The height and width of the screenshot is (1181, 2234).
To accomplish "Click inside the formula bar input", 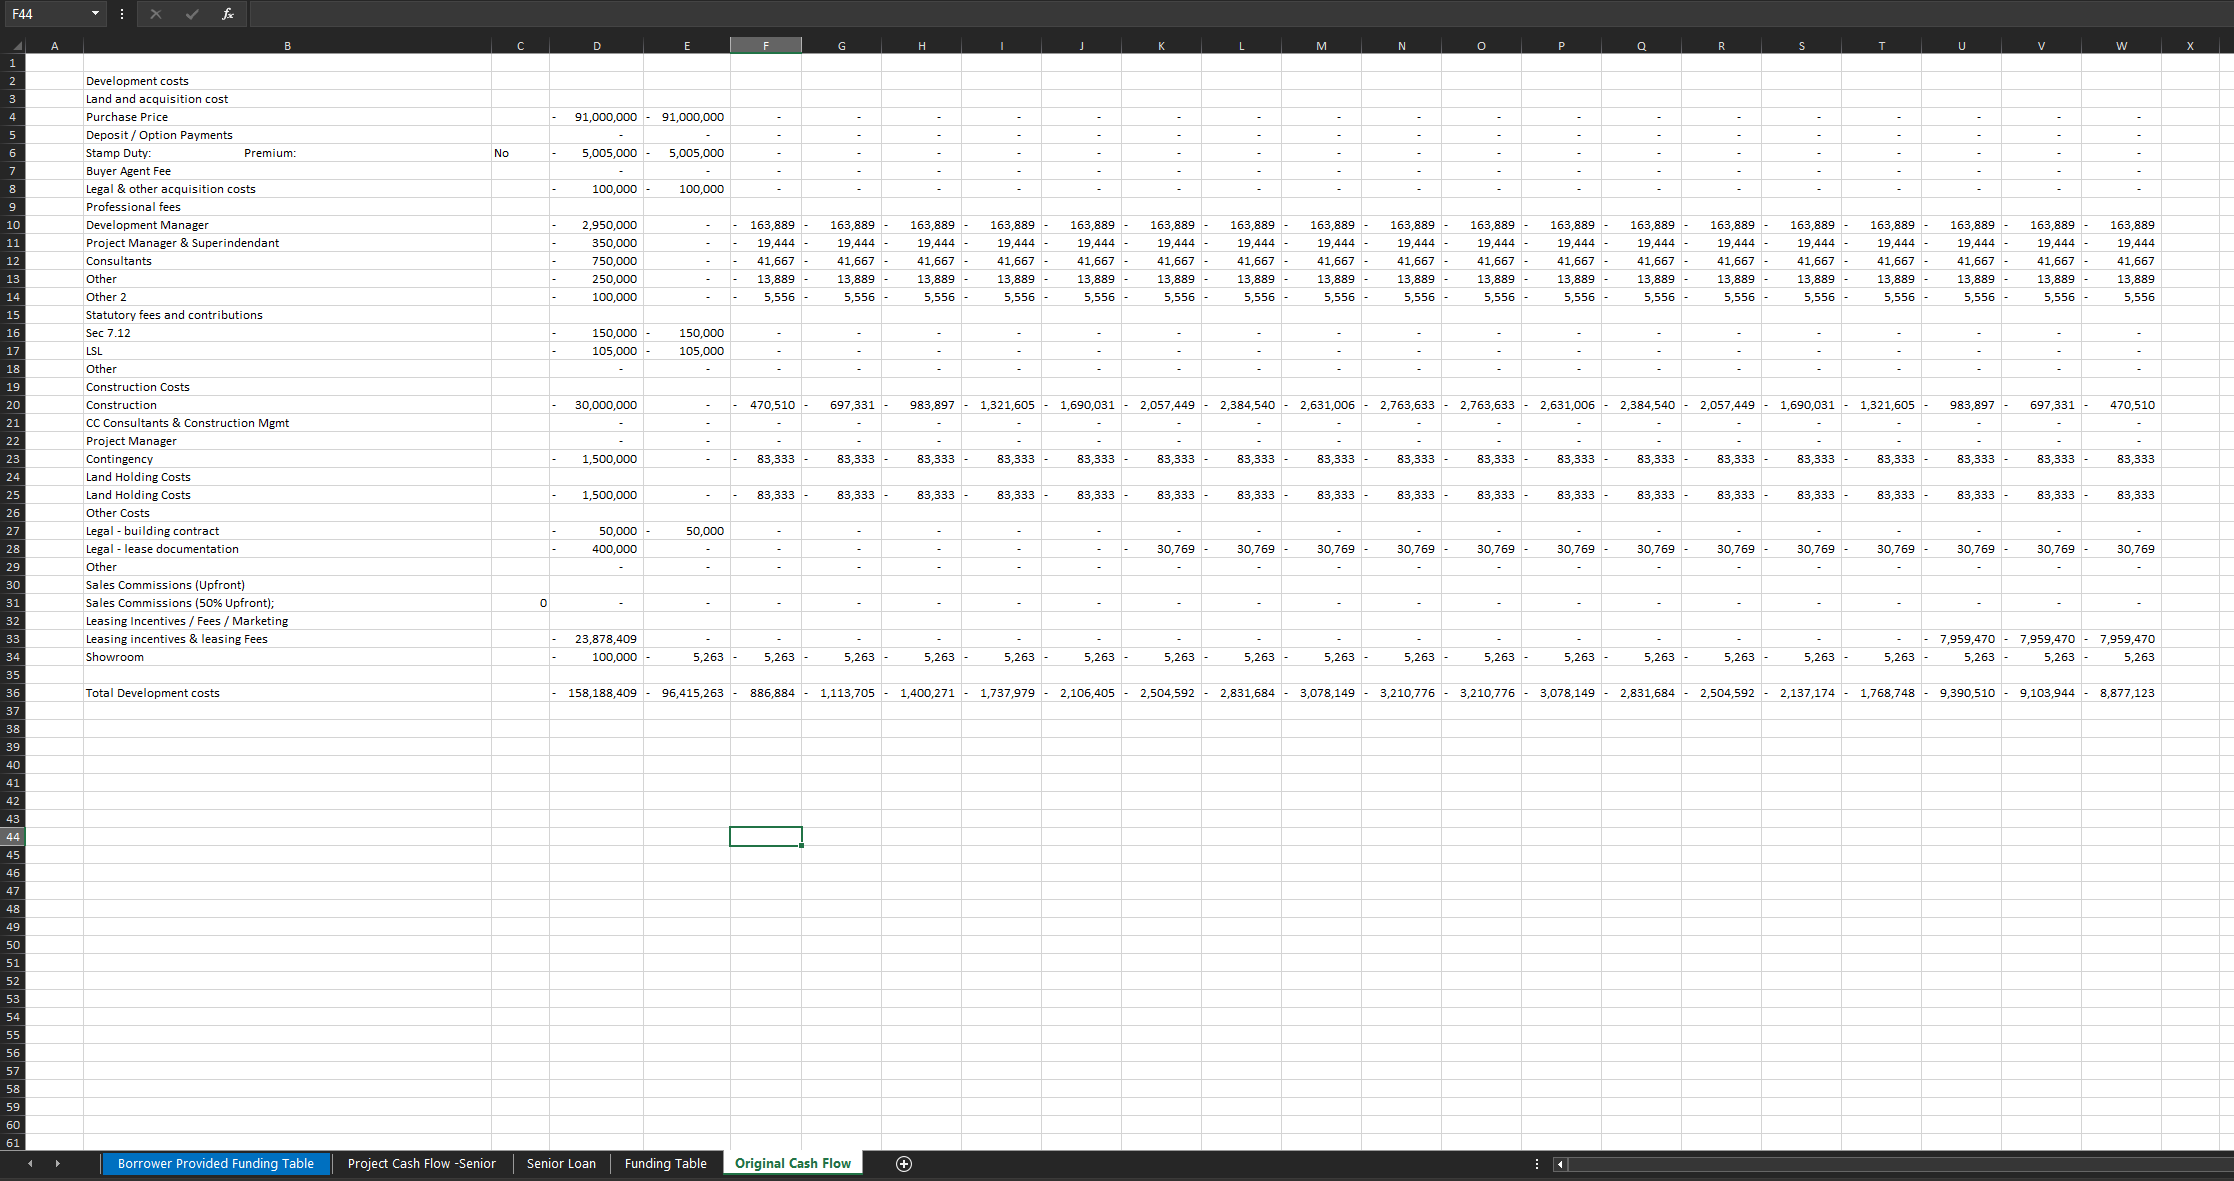I will 1240,14.
